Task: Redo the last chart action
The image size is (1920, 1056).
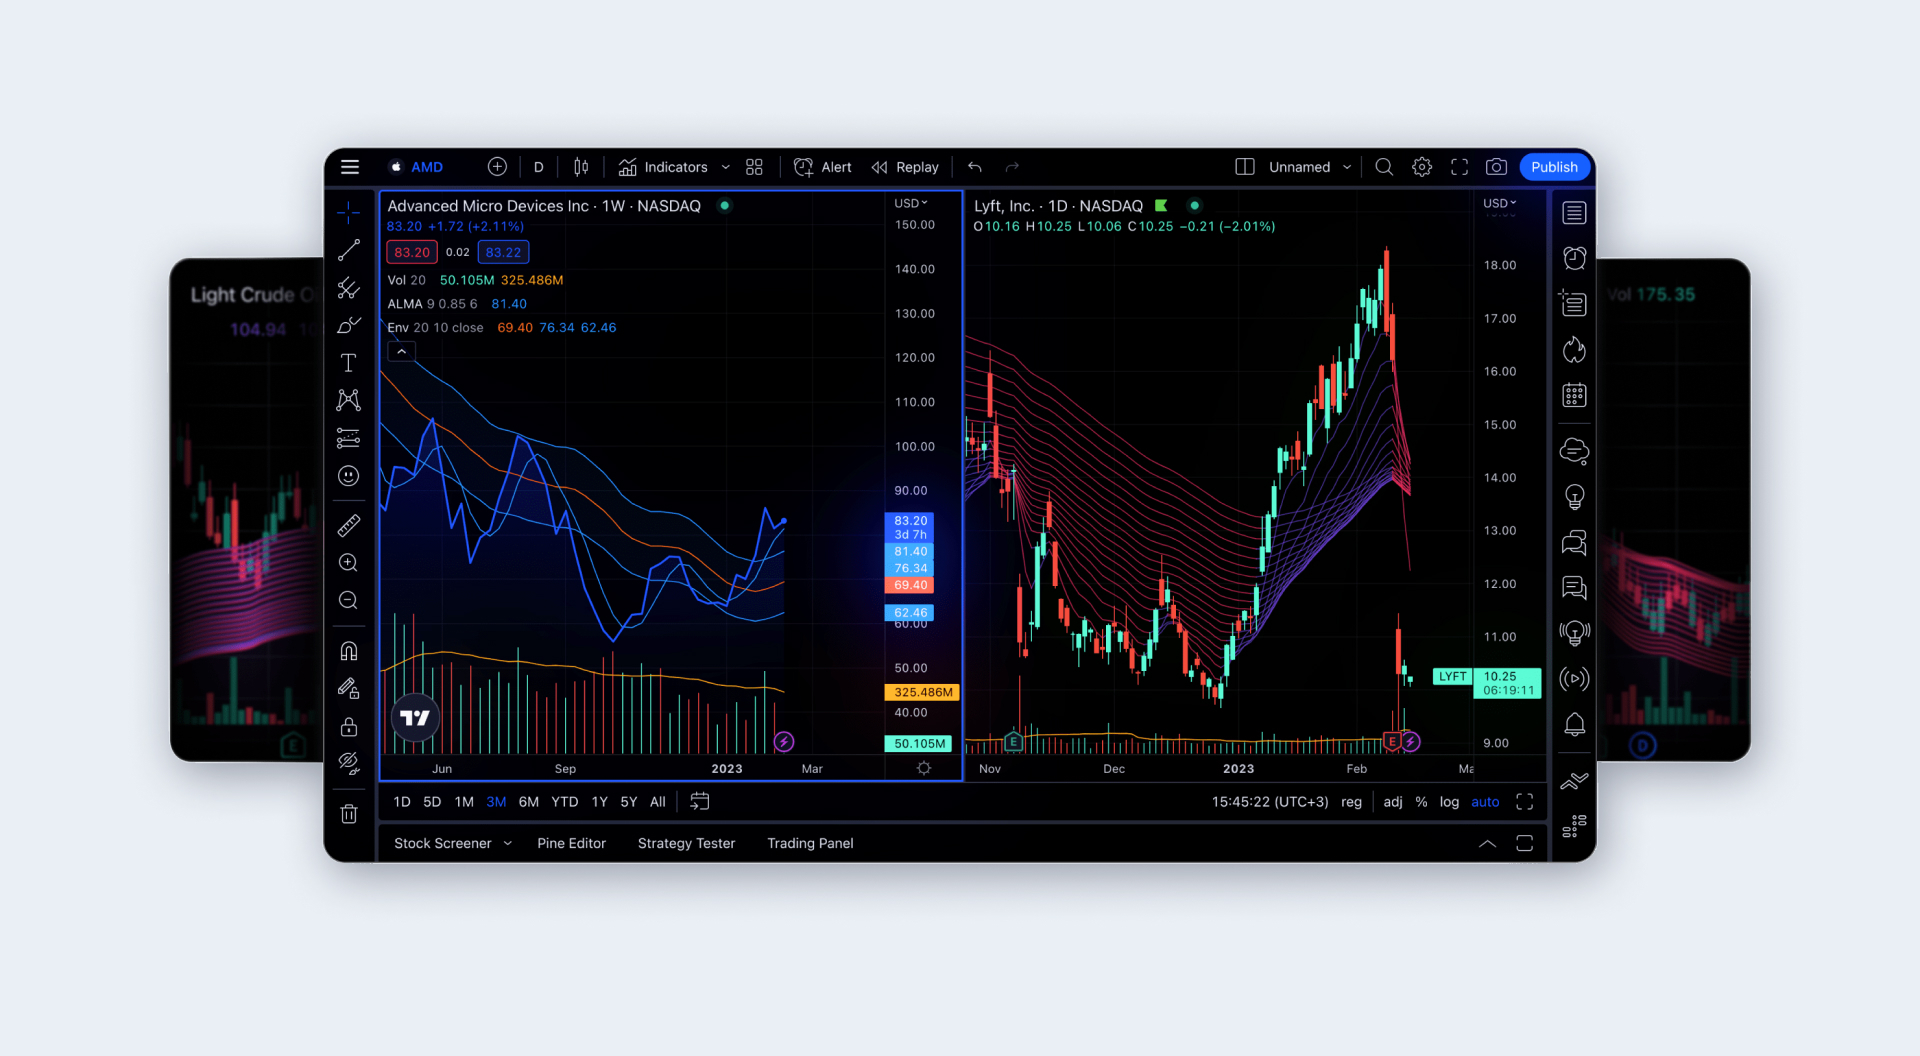Action: click(1012, 167)
